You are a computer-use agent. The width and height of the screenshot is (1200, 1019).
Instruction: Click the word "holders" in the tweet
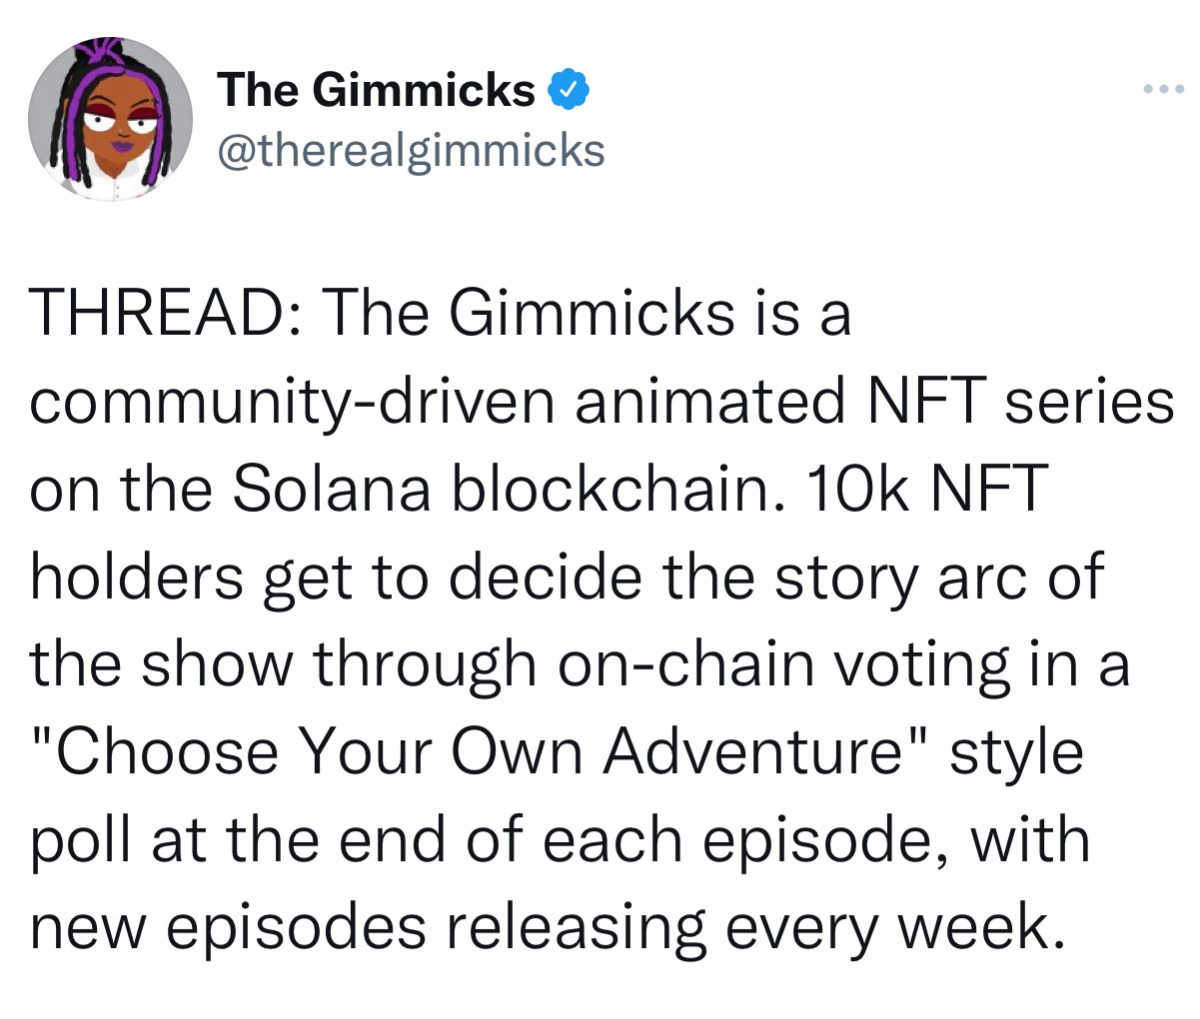click(138, 578)
